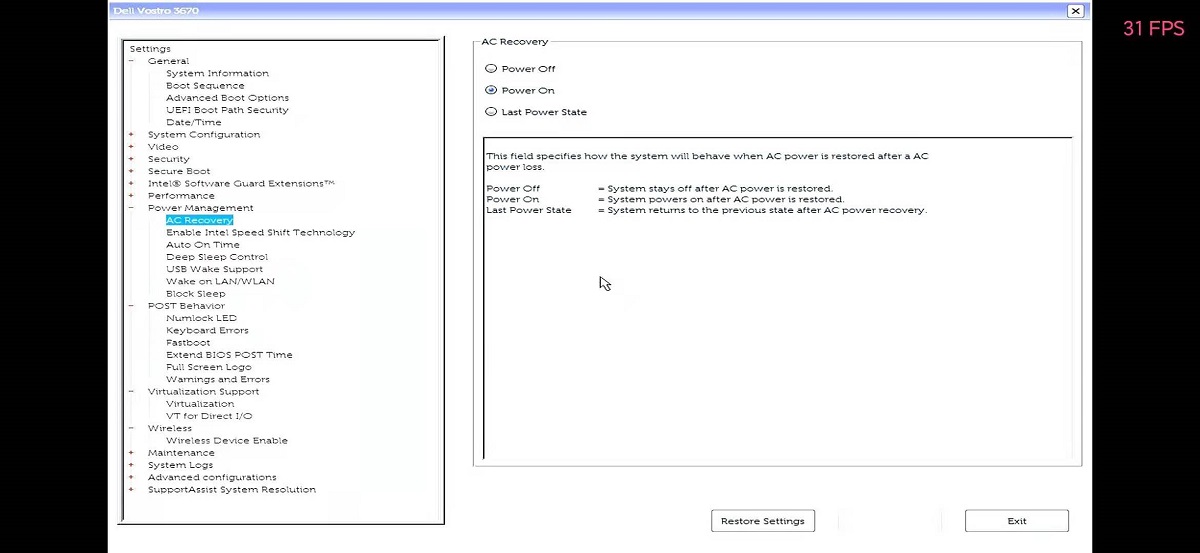Screen dimensions: 1200x553
Task: Click the Restore Settings button
Action: point(763,521)
